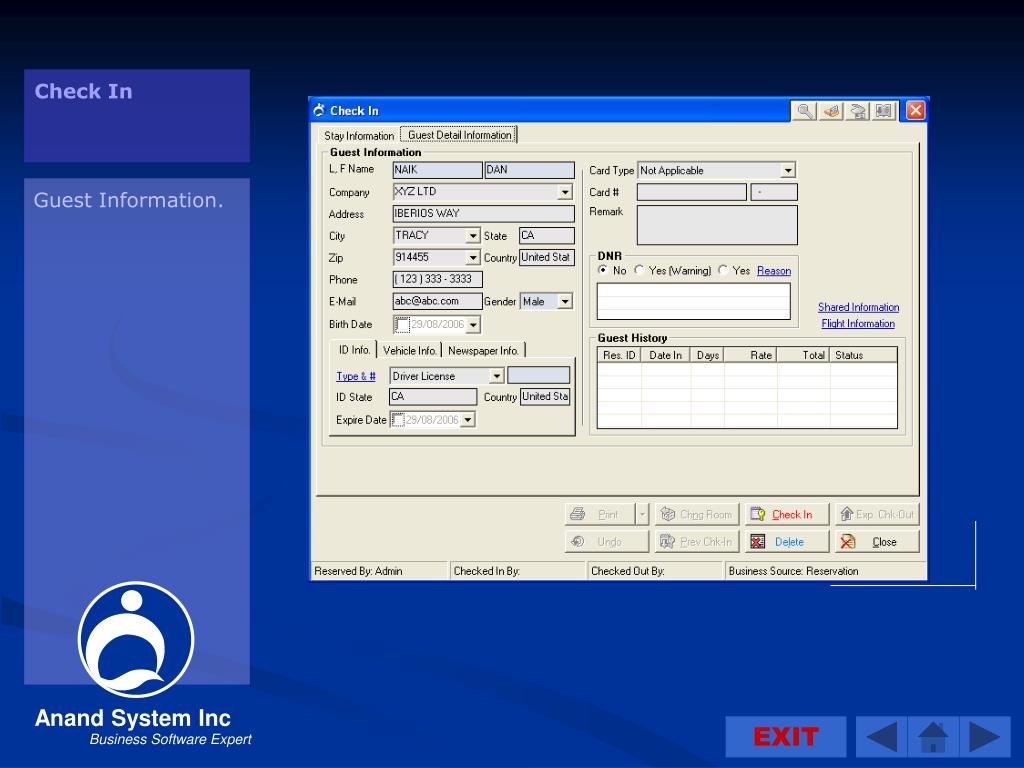Open the Company dropdown
This screenshot has height=768, width=1024.
pyautogui.click(x=565, y=192)
